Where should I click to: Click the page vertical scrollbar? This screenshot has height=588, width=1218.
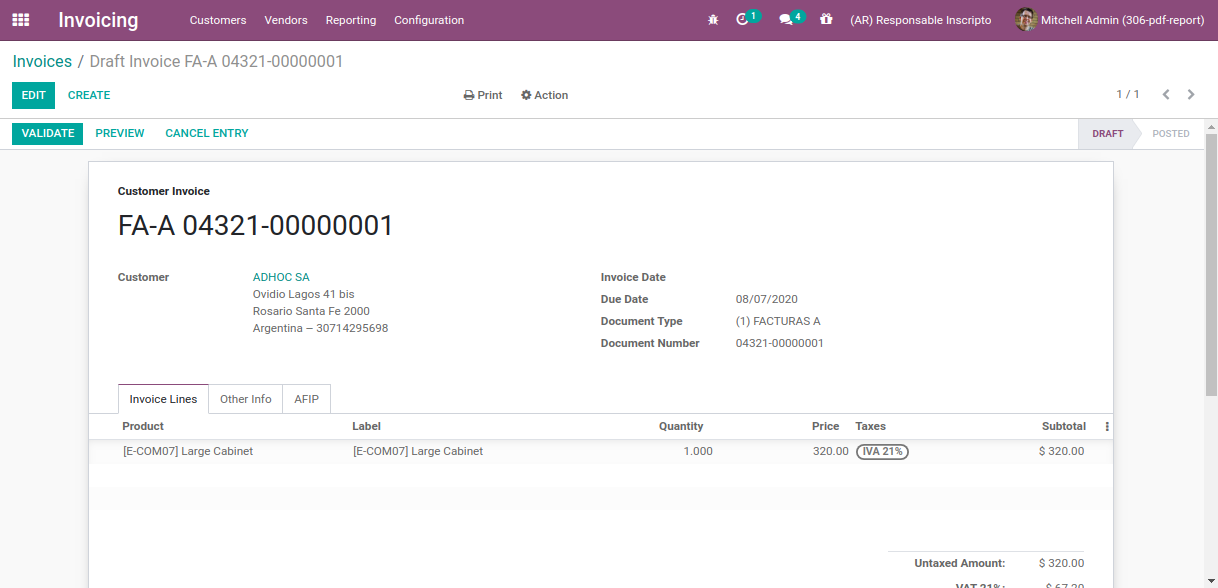click(1211, 266)
